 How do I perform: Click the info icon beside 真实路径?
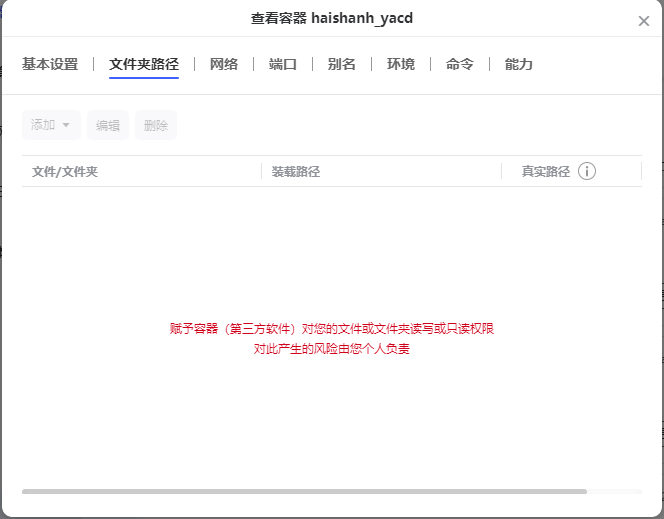[x=587, y=171]
